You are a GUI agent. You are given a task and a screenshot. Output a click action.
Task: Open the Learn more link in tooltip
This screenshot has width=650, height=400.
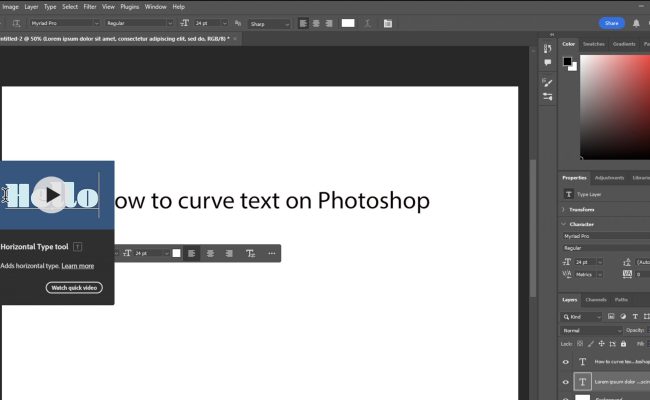[x=78, y=266]
